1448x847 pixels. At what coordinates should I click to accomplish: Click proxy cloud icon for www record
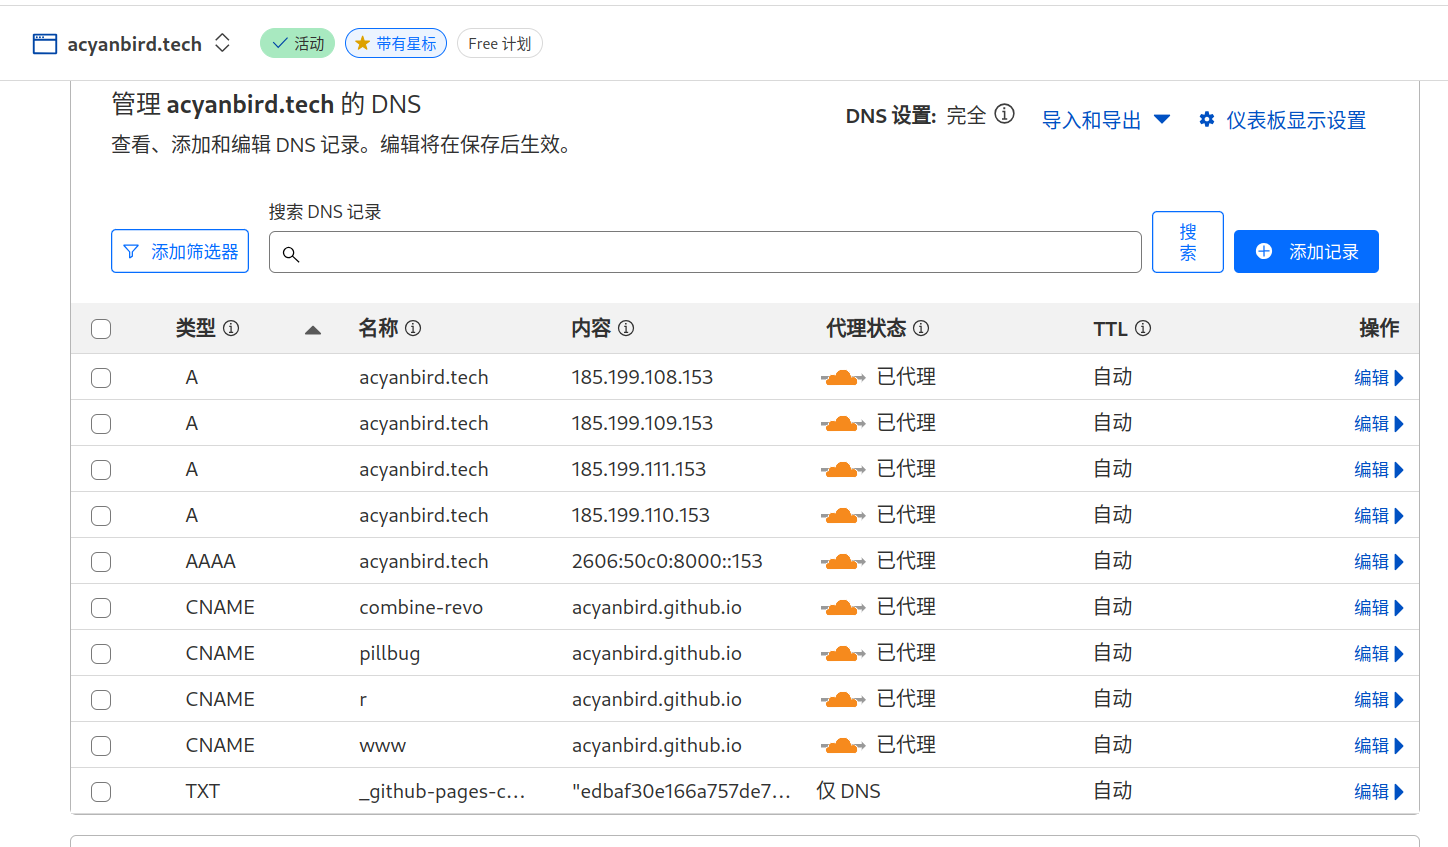(x=843, y=746)
